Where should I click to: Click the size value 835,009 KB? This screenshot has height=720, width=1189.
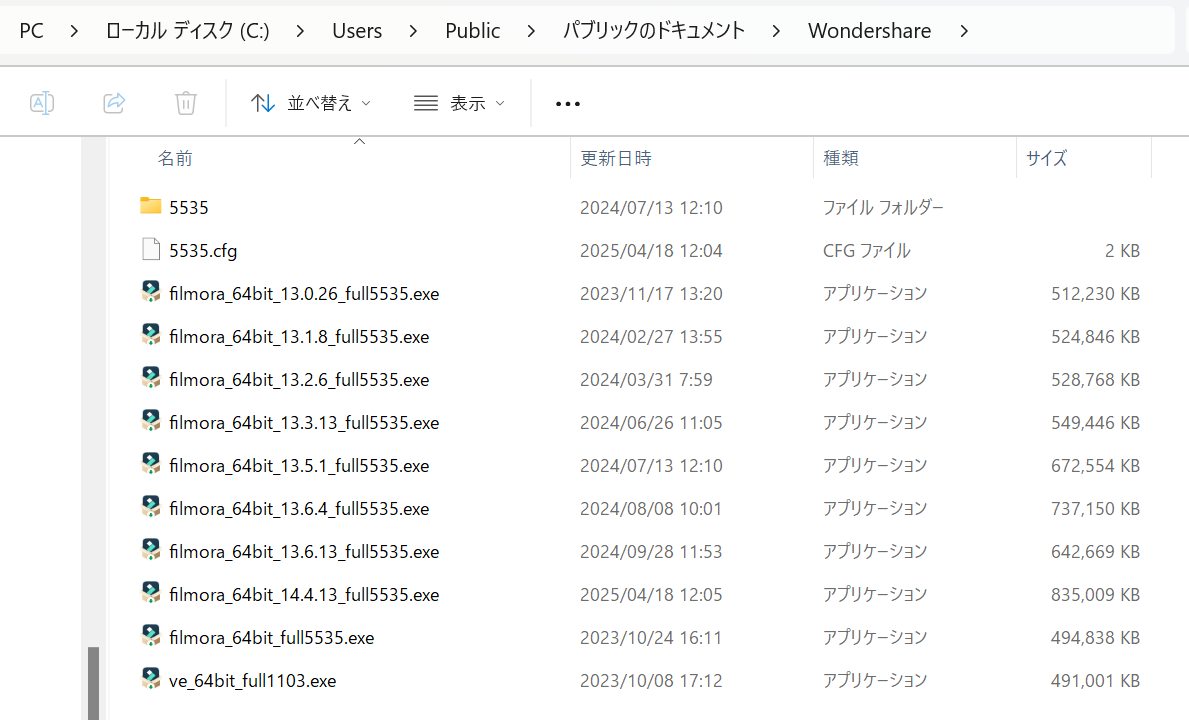click(1095, 595)
